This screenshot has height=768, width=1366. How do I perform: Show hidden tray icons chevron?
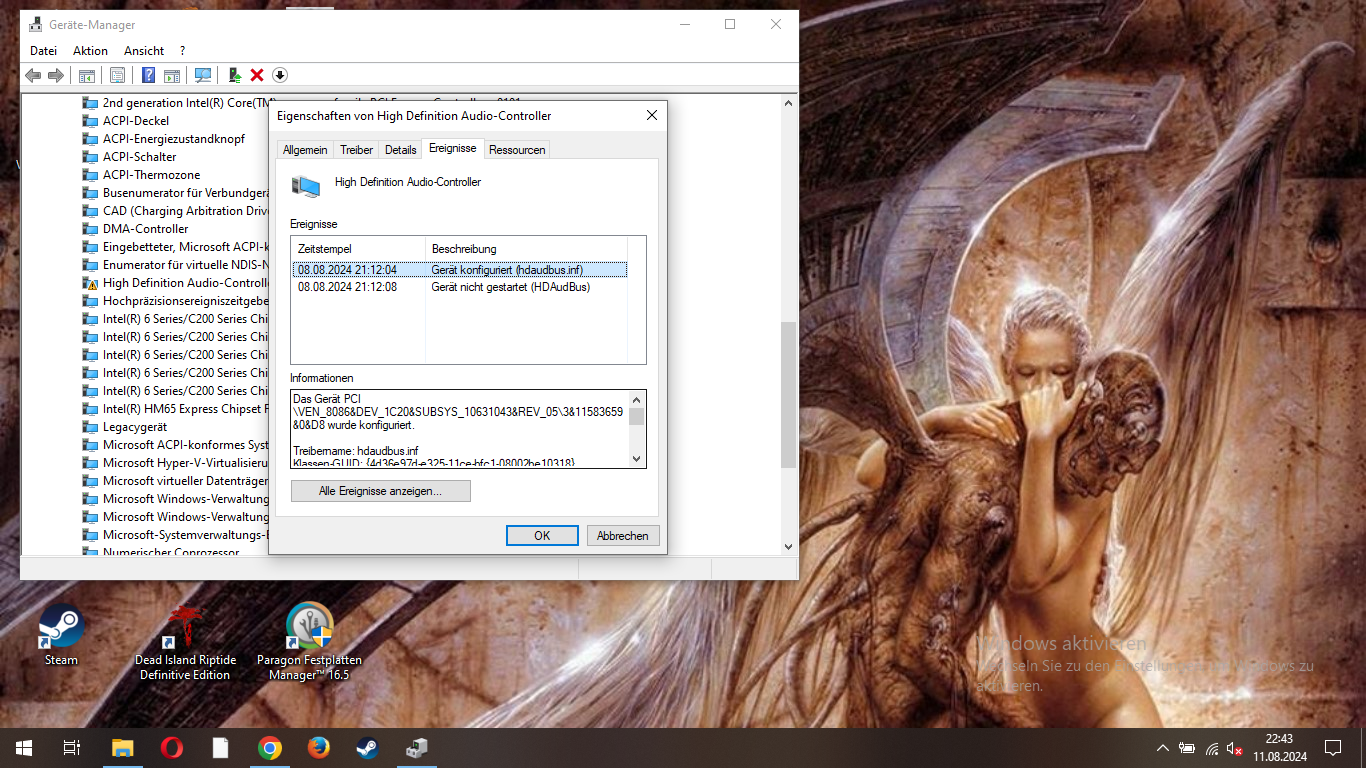click(1162, 748)
